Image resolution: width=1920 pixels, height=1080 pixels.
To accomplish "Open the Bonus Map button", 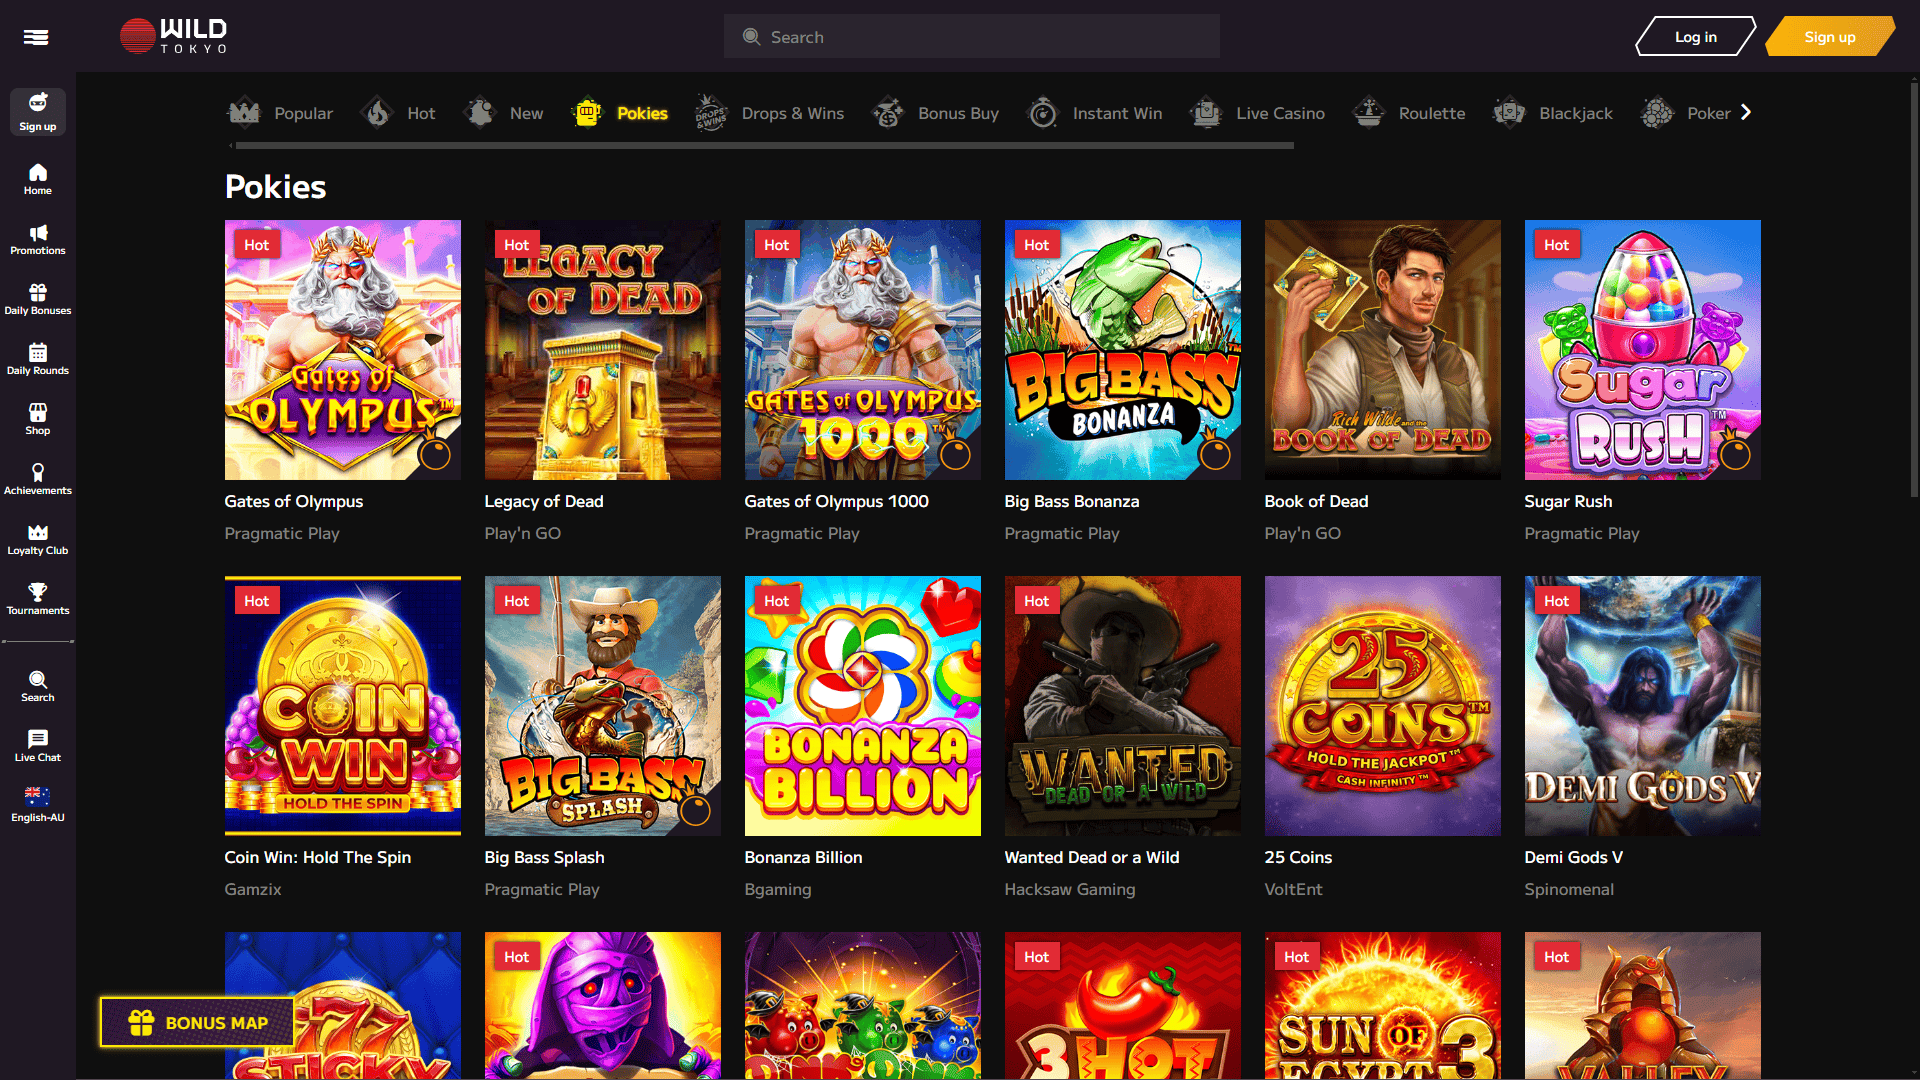I will 197,1023.
